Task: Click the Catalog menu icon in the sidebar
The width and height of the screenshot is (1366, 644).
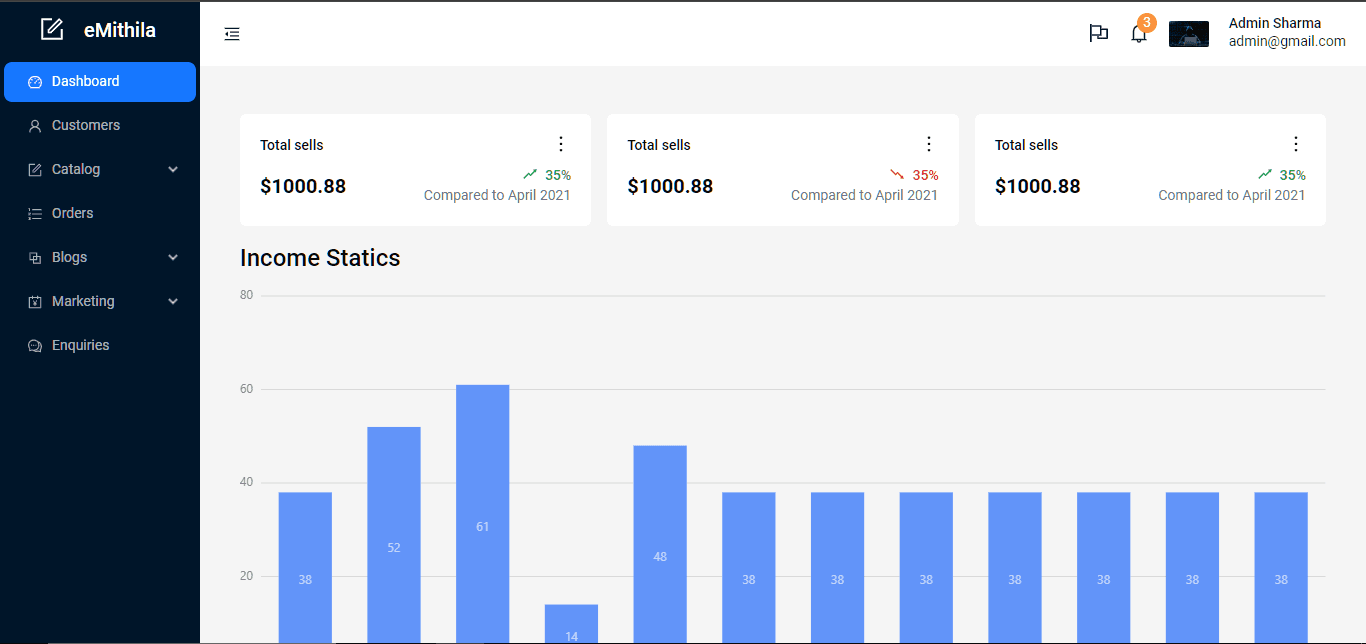Action: coord(35,170)
